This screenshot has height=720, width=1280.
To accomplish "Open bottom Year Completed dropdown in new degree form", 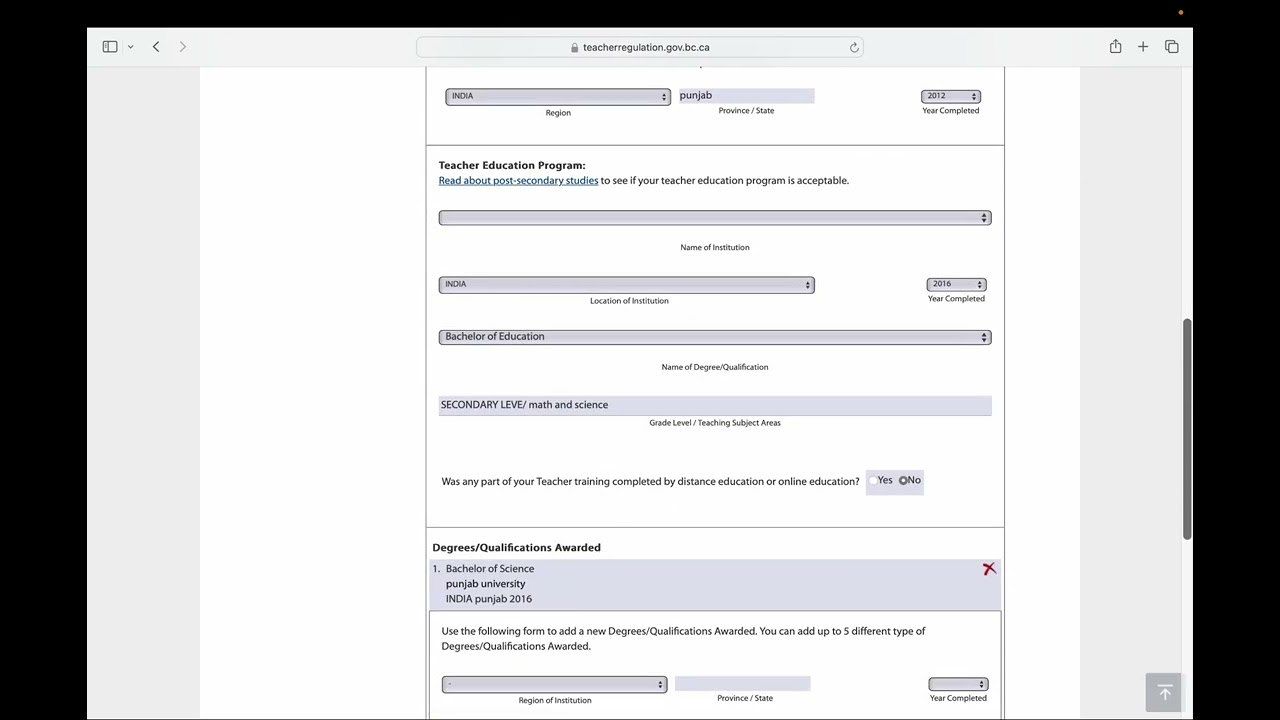I will (x=958, y=684).
